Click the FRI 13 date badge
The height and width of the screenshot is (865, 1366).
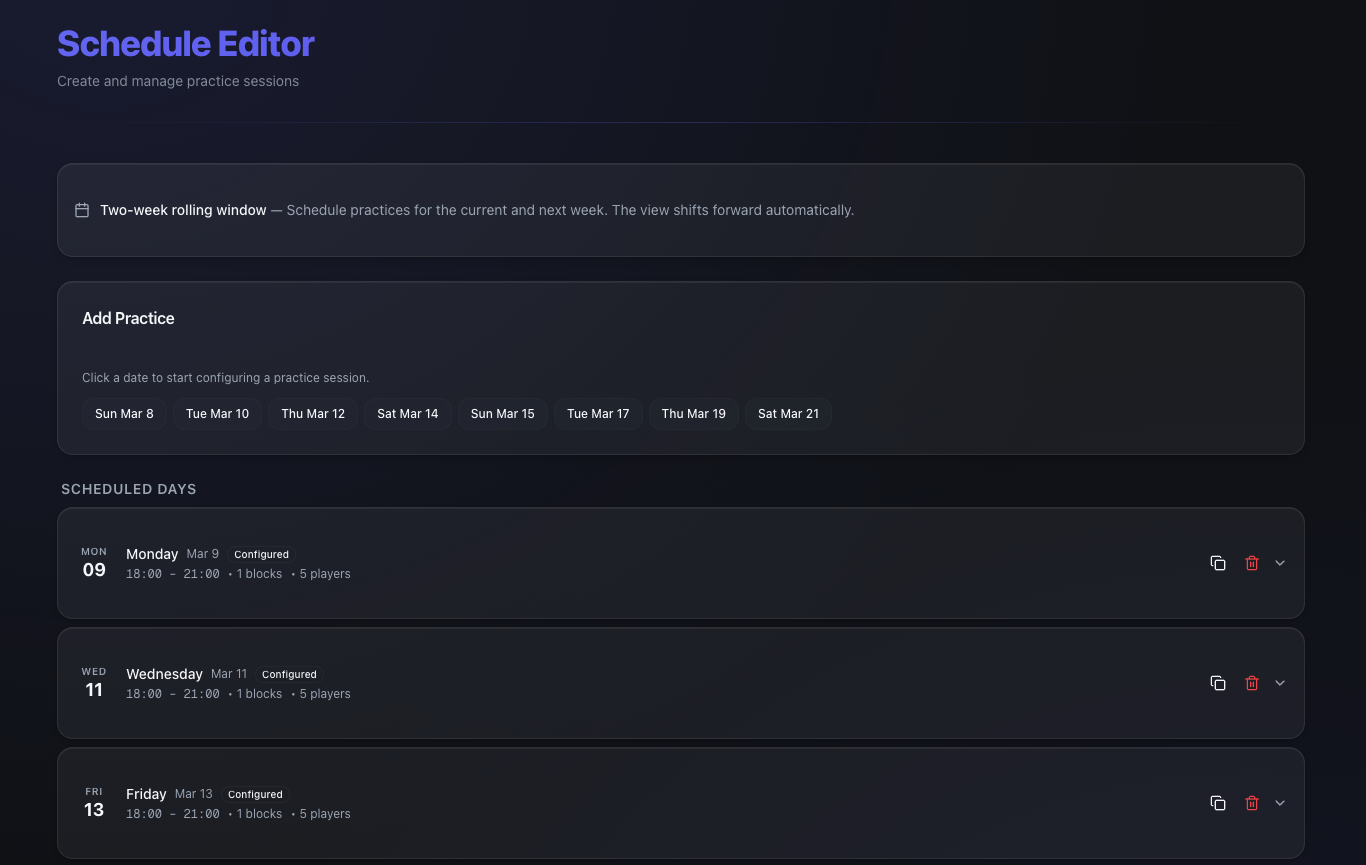point(93,803)
